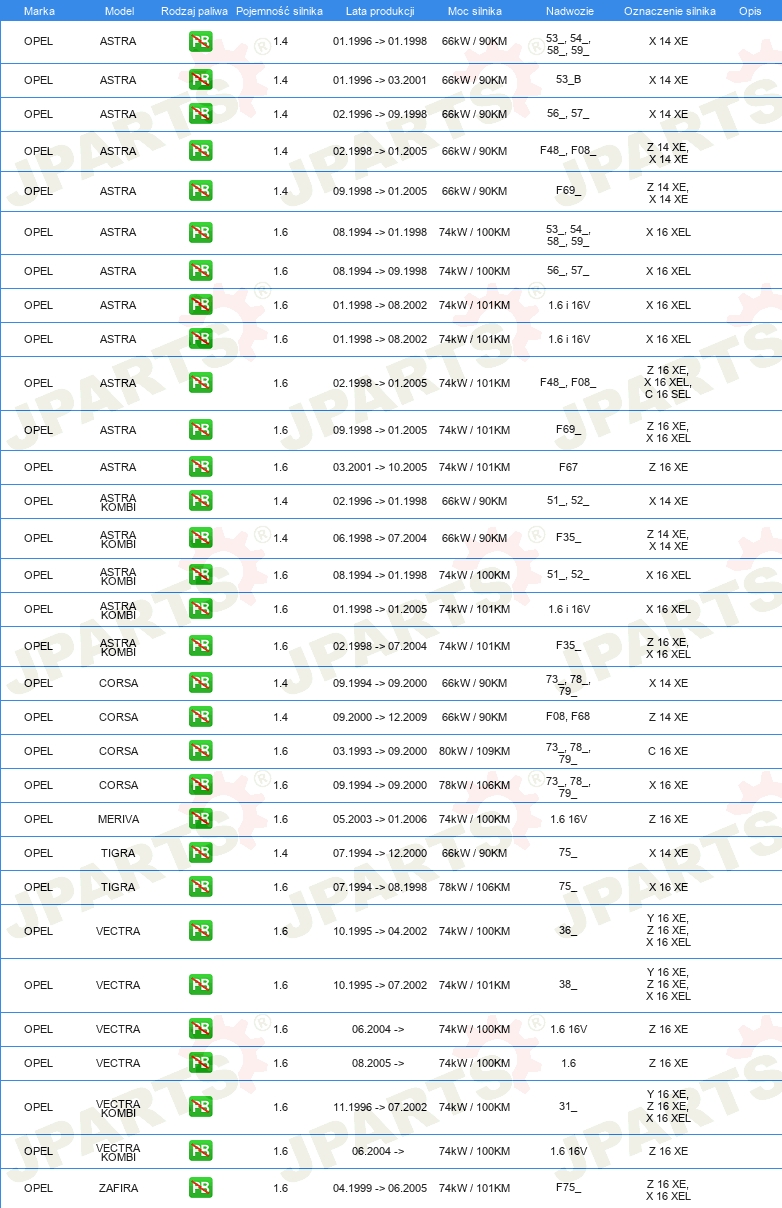The width and height of the screenshot is (782, 1208).
Task: Select the fuel icon in the TIGRA 1.6 row
Action: coord(200,887)
